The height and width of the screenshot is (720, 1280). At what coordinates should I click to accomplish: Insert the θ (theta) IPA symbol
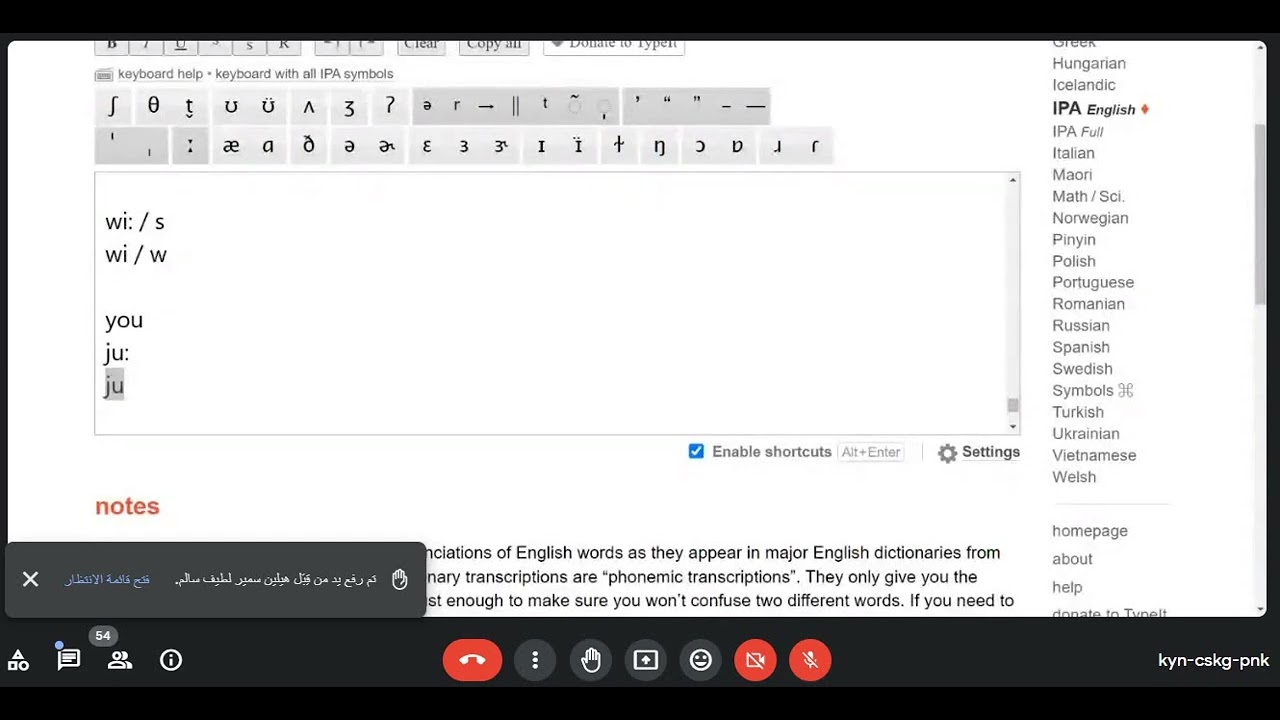[153, 106]
